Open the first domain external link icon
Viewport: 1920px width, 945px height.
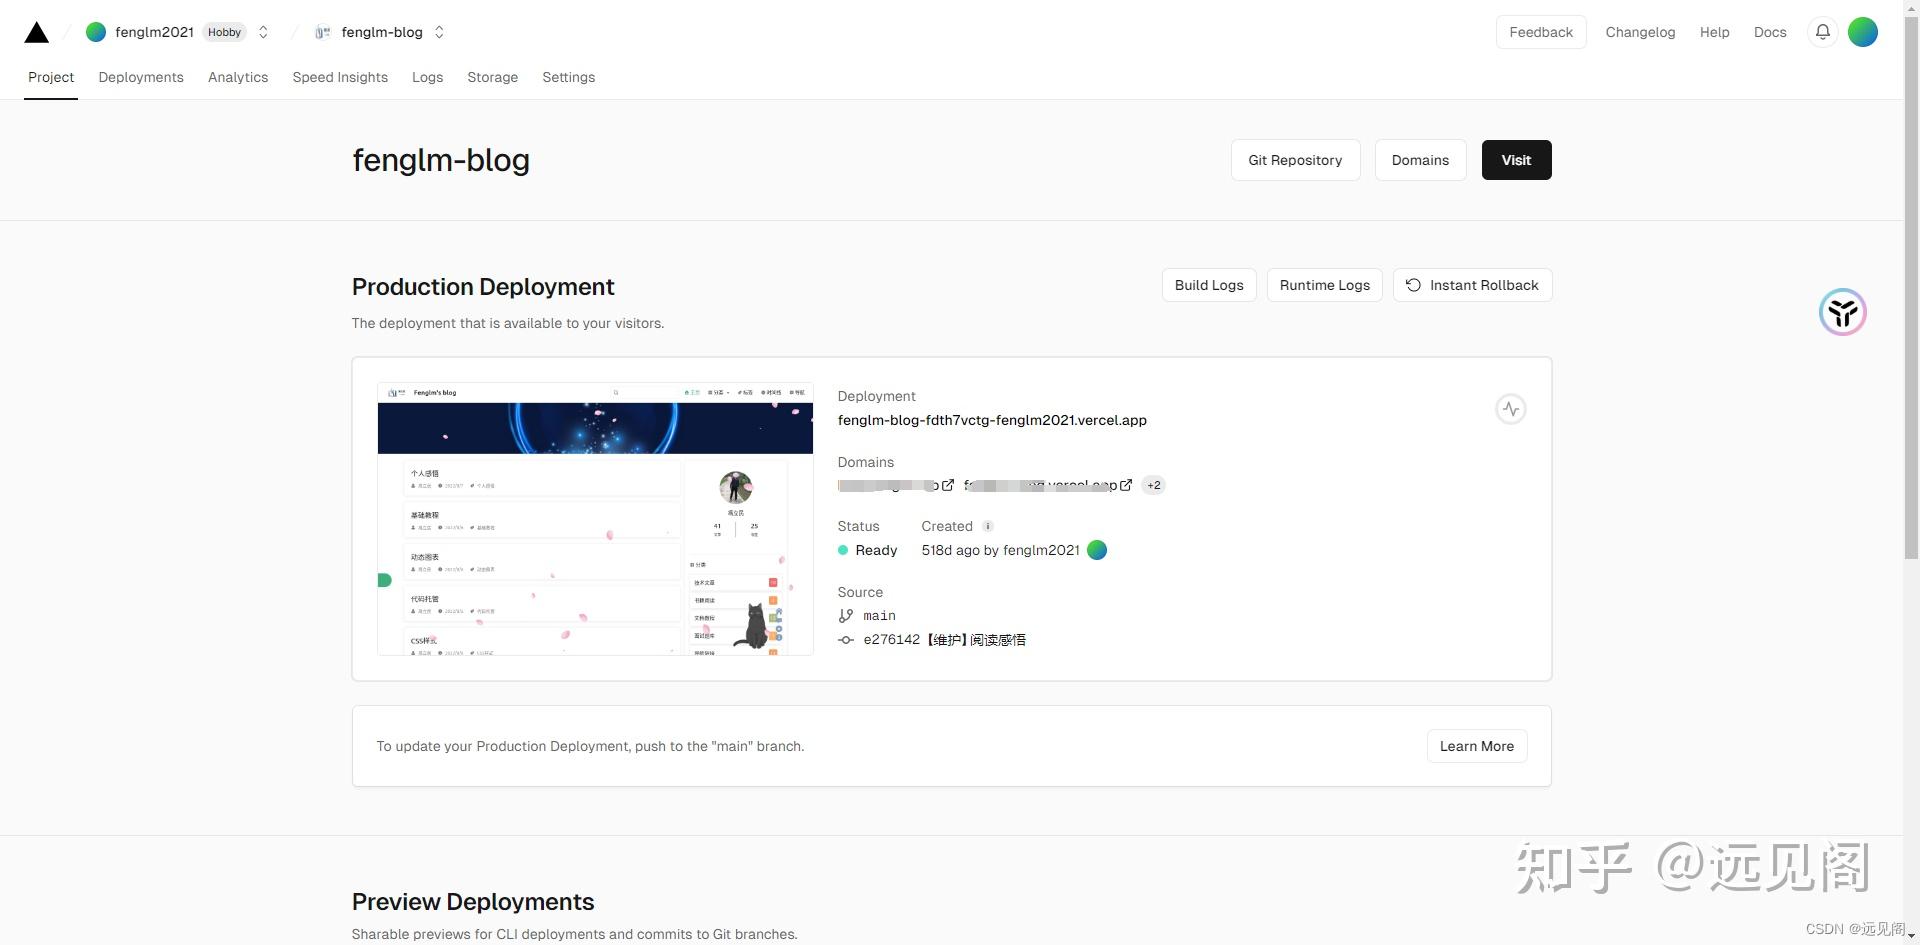(948, 485)
